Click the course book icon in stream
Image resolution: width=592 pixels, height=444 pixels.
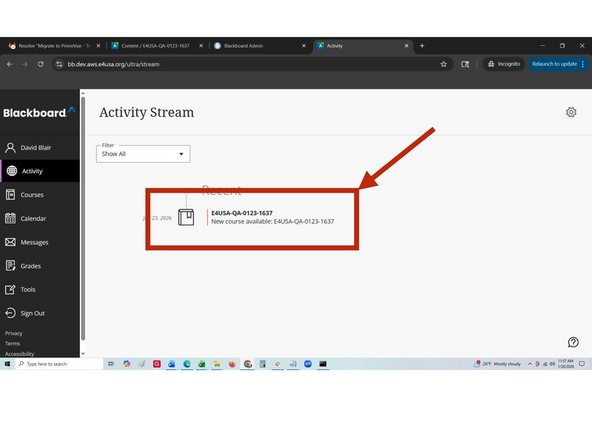click(x=186, y=217)
